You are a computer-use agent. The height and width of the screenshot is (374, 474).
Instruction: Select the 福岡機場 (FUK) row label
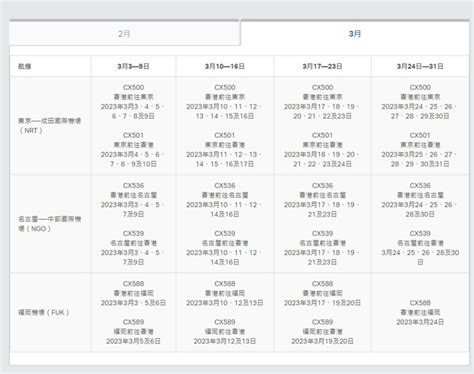tap(44, 312)
